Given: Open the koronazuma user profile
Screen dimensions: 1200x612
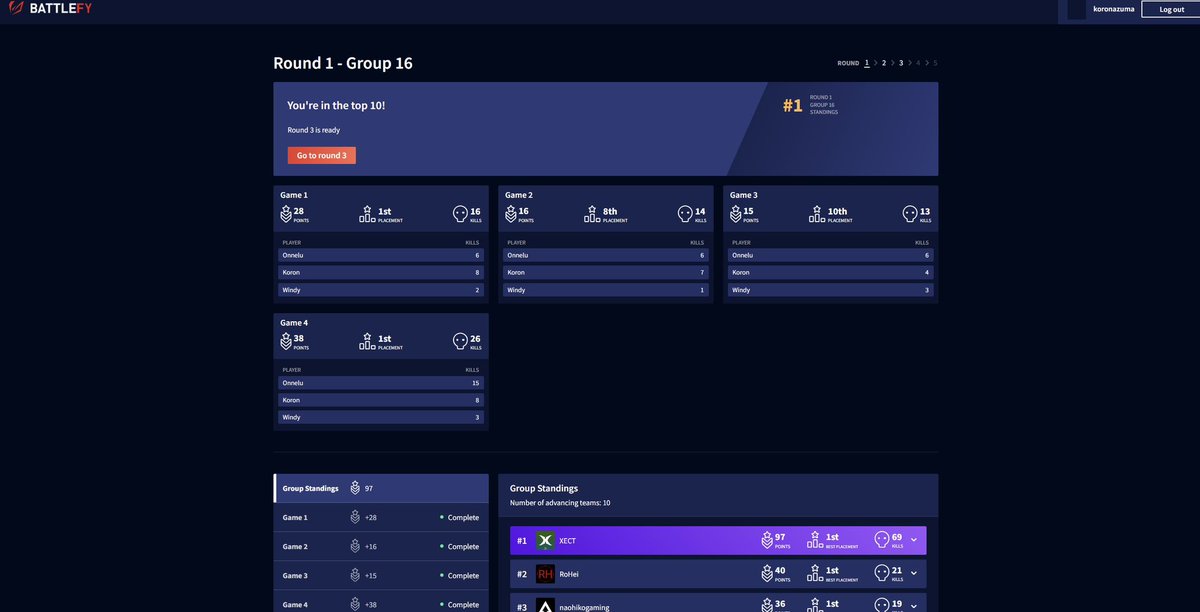Looking at the screenshot, I should [x=1114, y=9].
